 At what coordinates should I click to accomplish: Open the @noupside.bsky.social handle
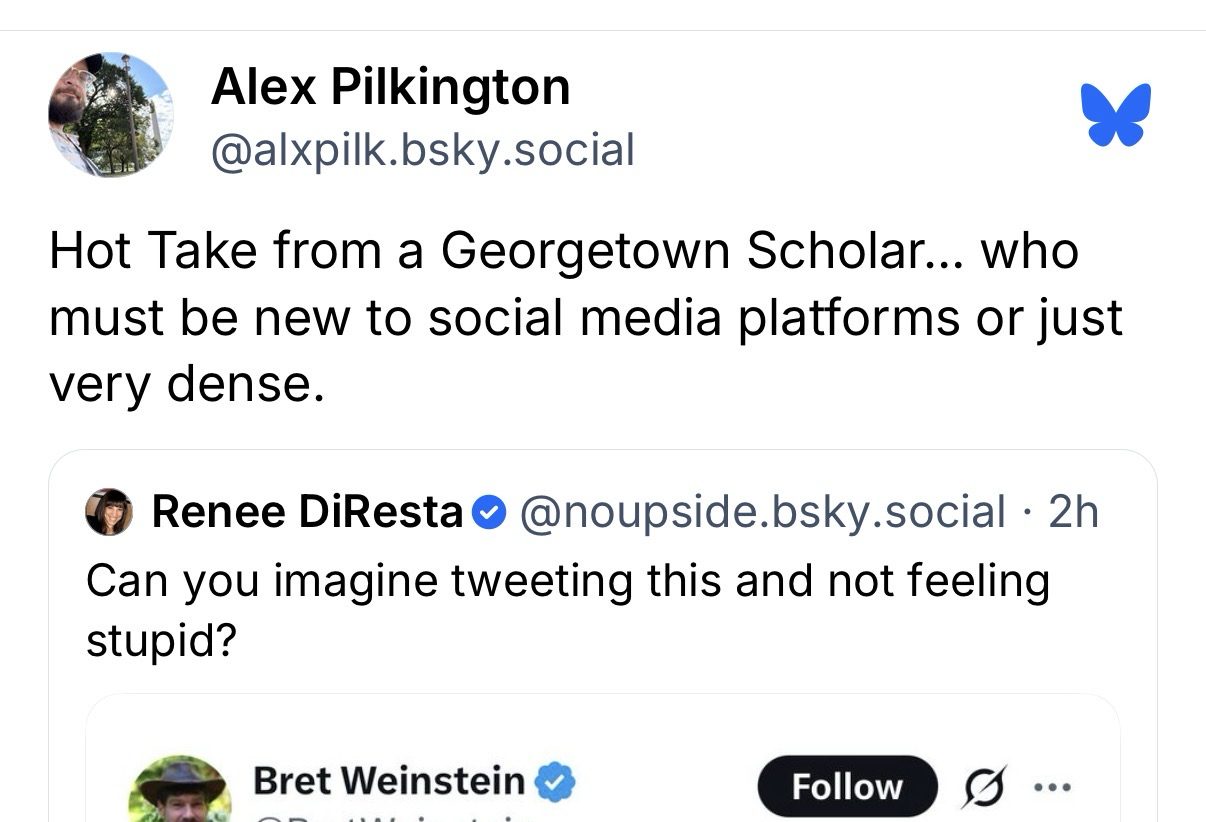coord(762,512)
